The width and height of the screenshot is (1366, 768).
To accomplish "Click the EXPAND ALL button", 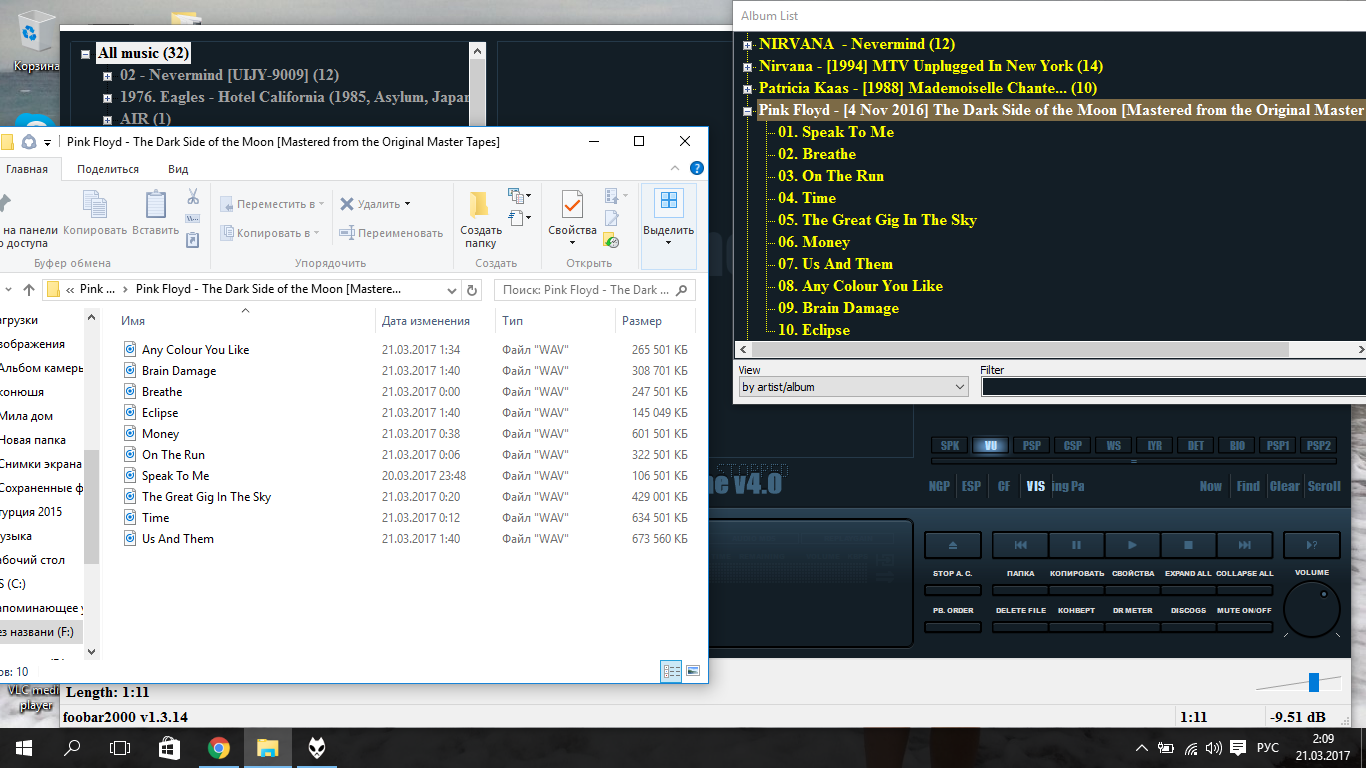I will pos(1188,590).
